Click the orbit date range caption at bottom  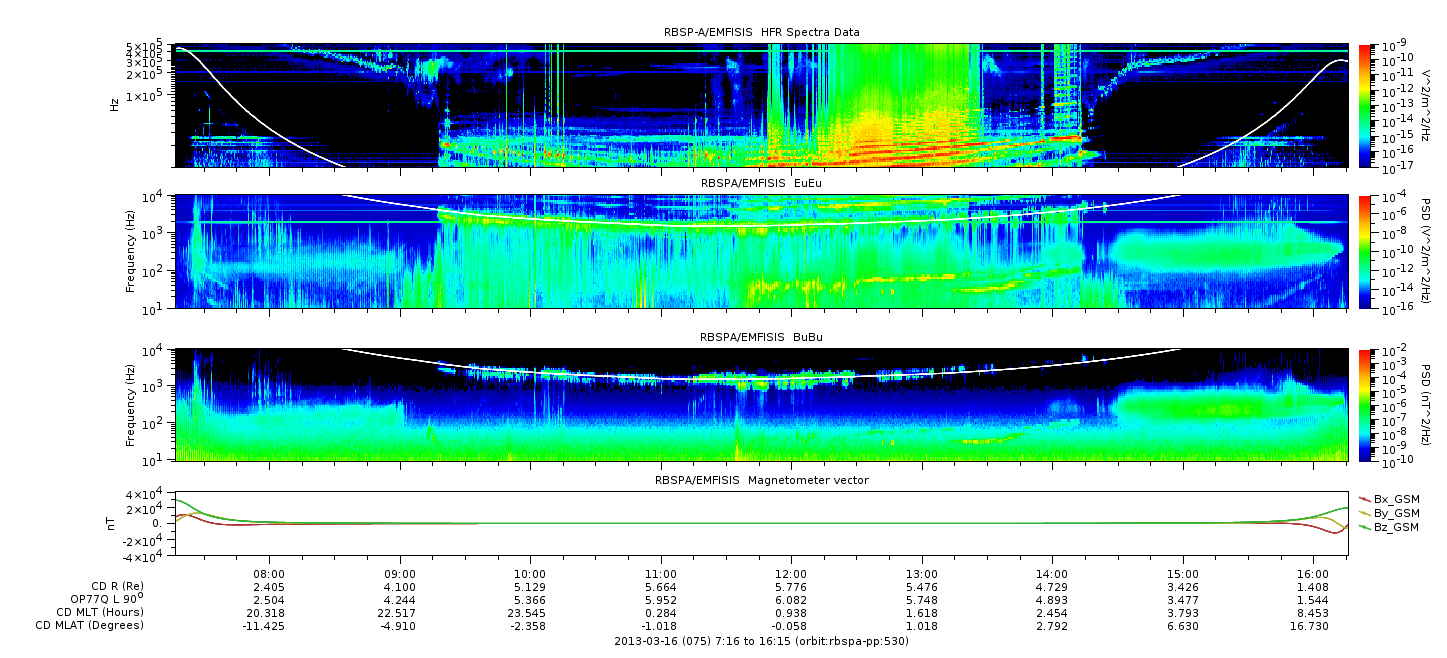761,640
